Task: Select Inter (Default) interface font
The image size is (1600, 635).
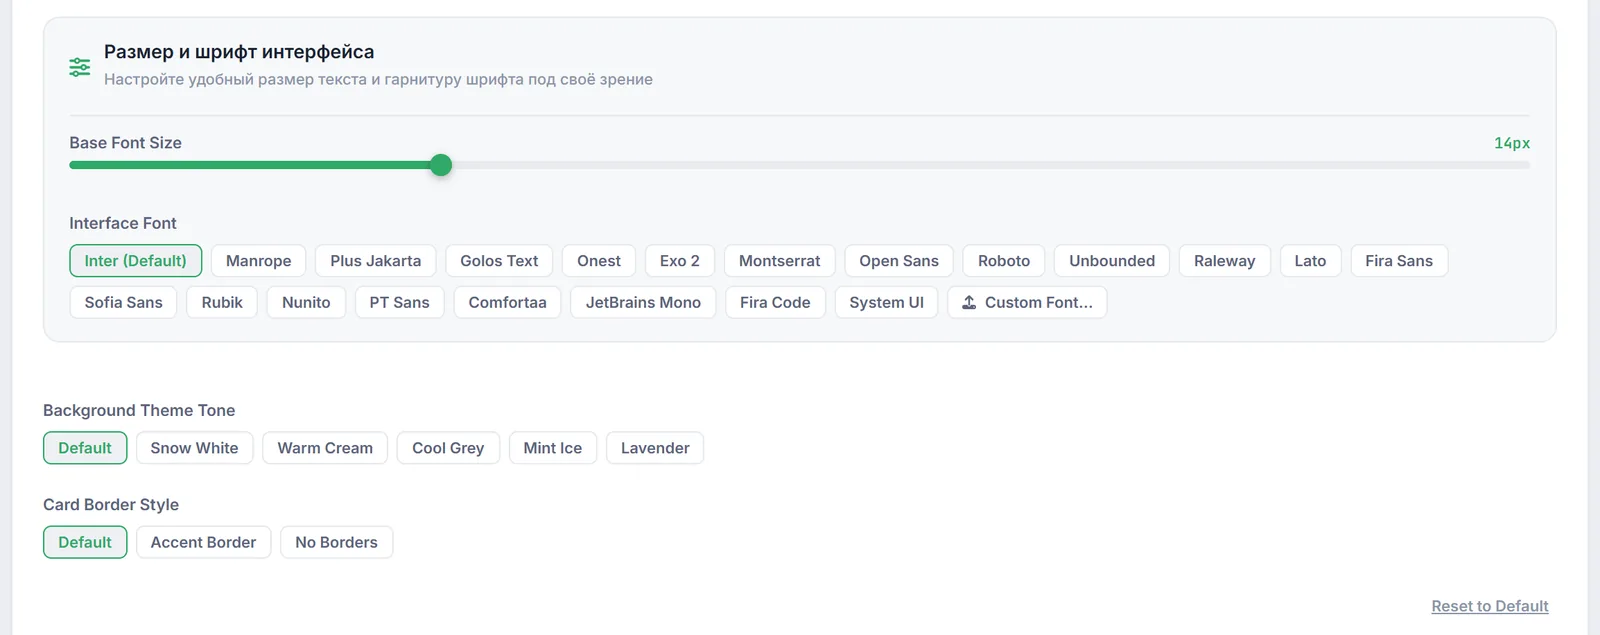Action: [136, 261]
